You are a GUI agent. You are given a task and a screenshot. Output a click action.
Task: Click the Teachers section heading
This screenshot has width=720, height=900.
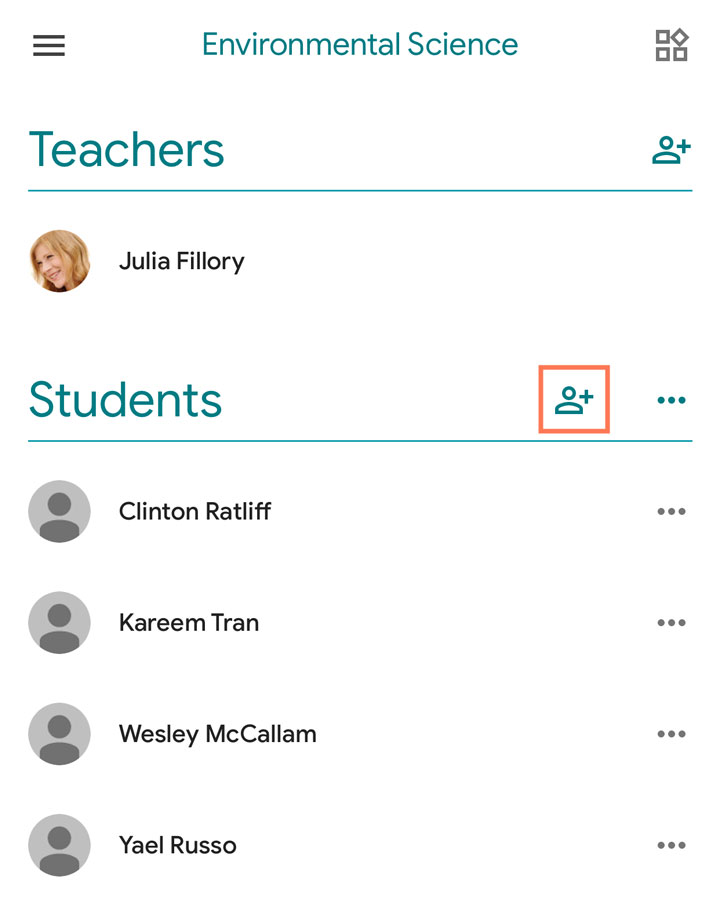(x=126, y=148)
